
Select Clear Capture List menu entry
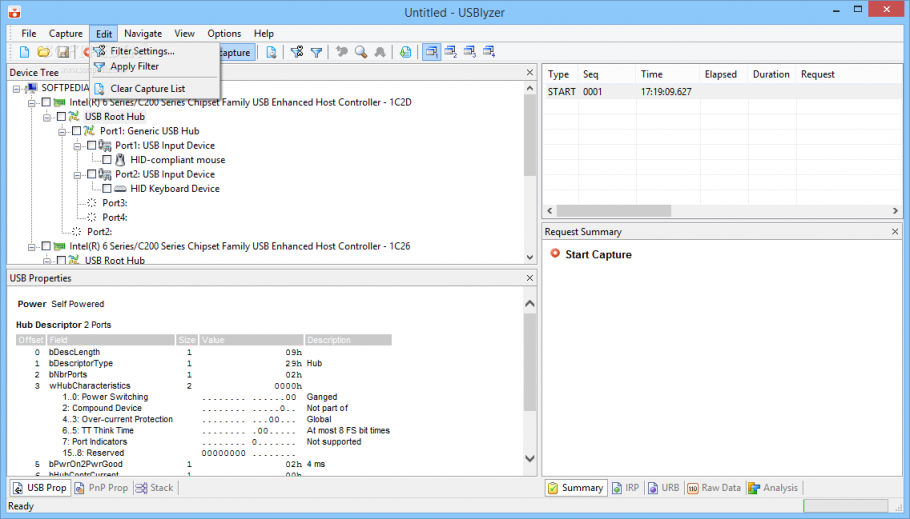[147, 89]
